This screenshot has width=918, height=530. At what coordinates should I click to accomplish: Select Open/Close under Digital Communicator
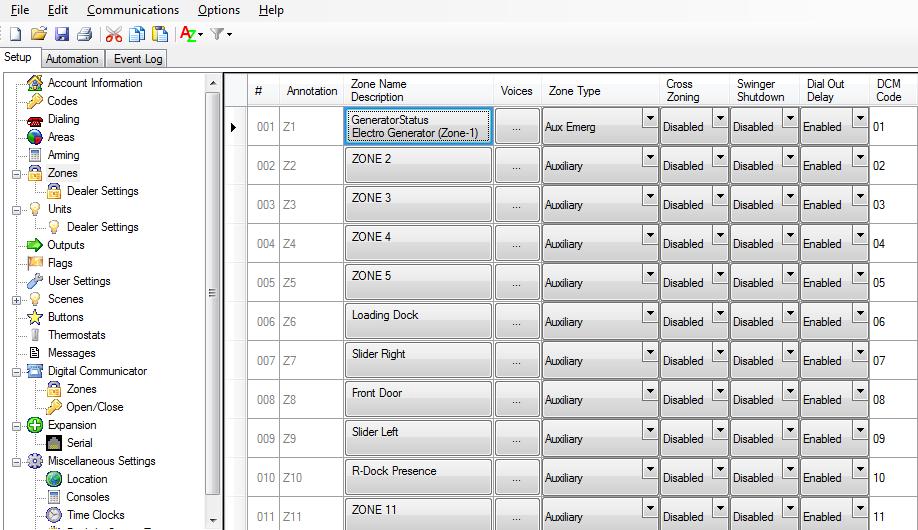pos(94,407)
